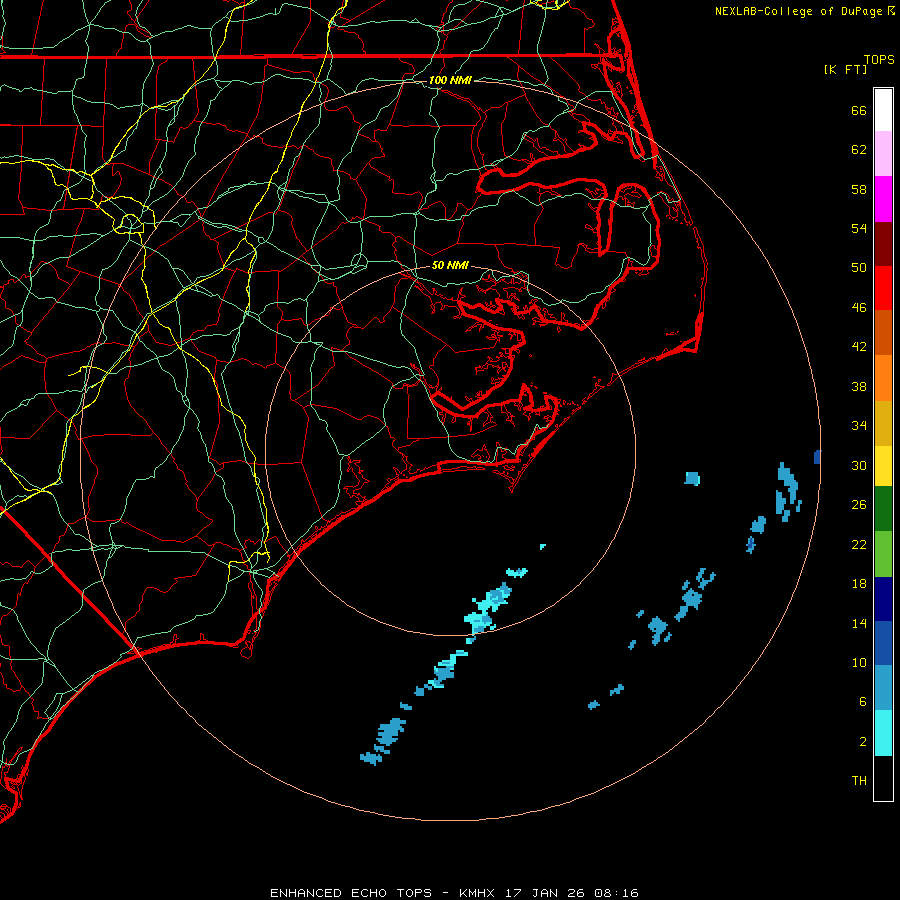Click the legend value 14
Viewport: 900px width, 900px height.
859,623
